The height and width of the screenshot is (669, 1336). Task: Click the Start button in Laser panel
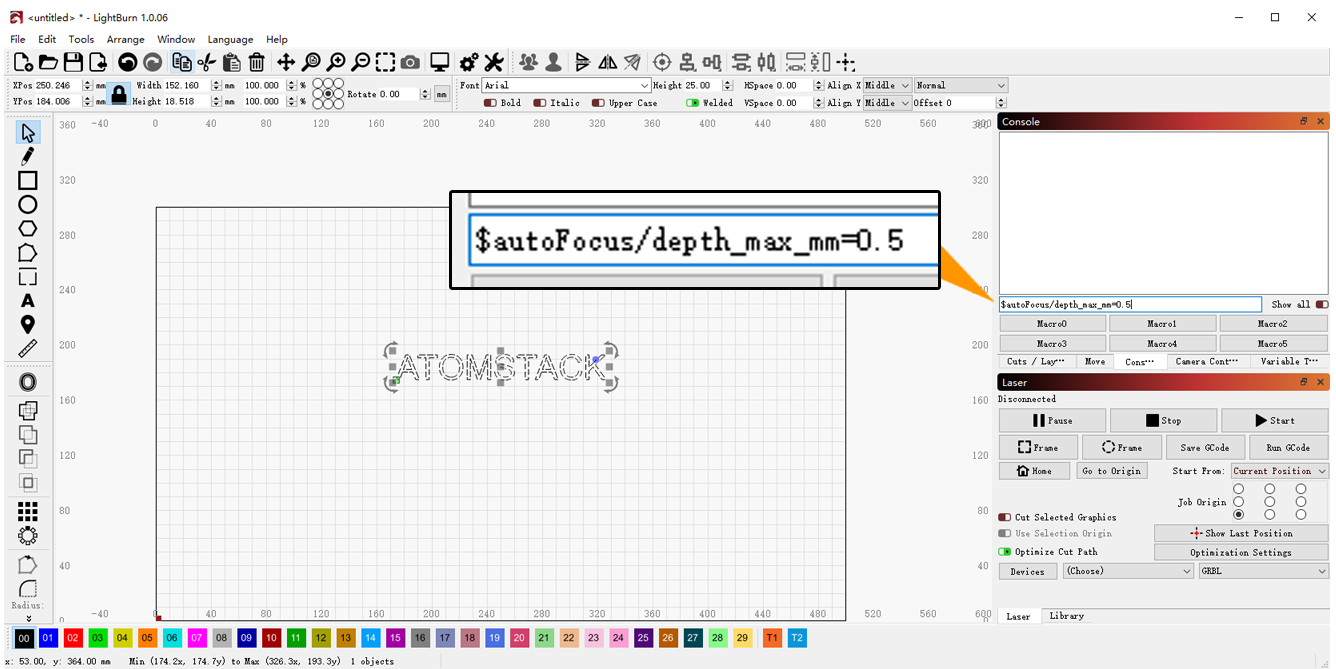[1275, 420]
